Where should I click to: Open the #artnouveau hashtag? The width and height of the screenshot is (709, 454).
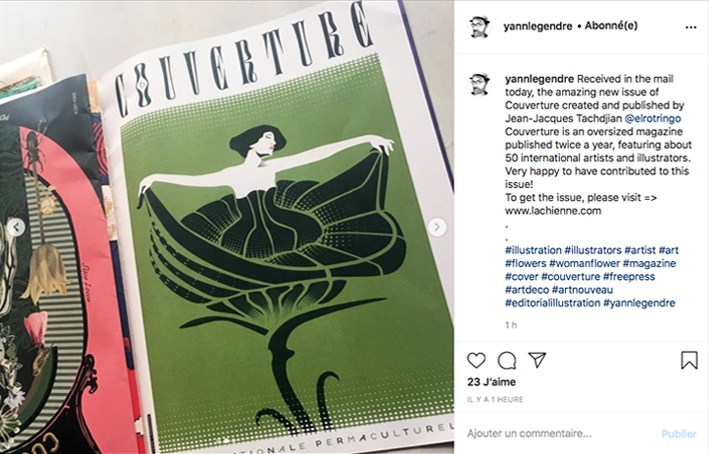[582, 289]
